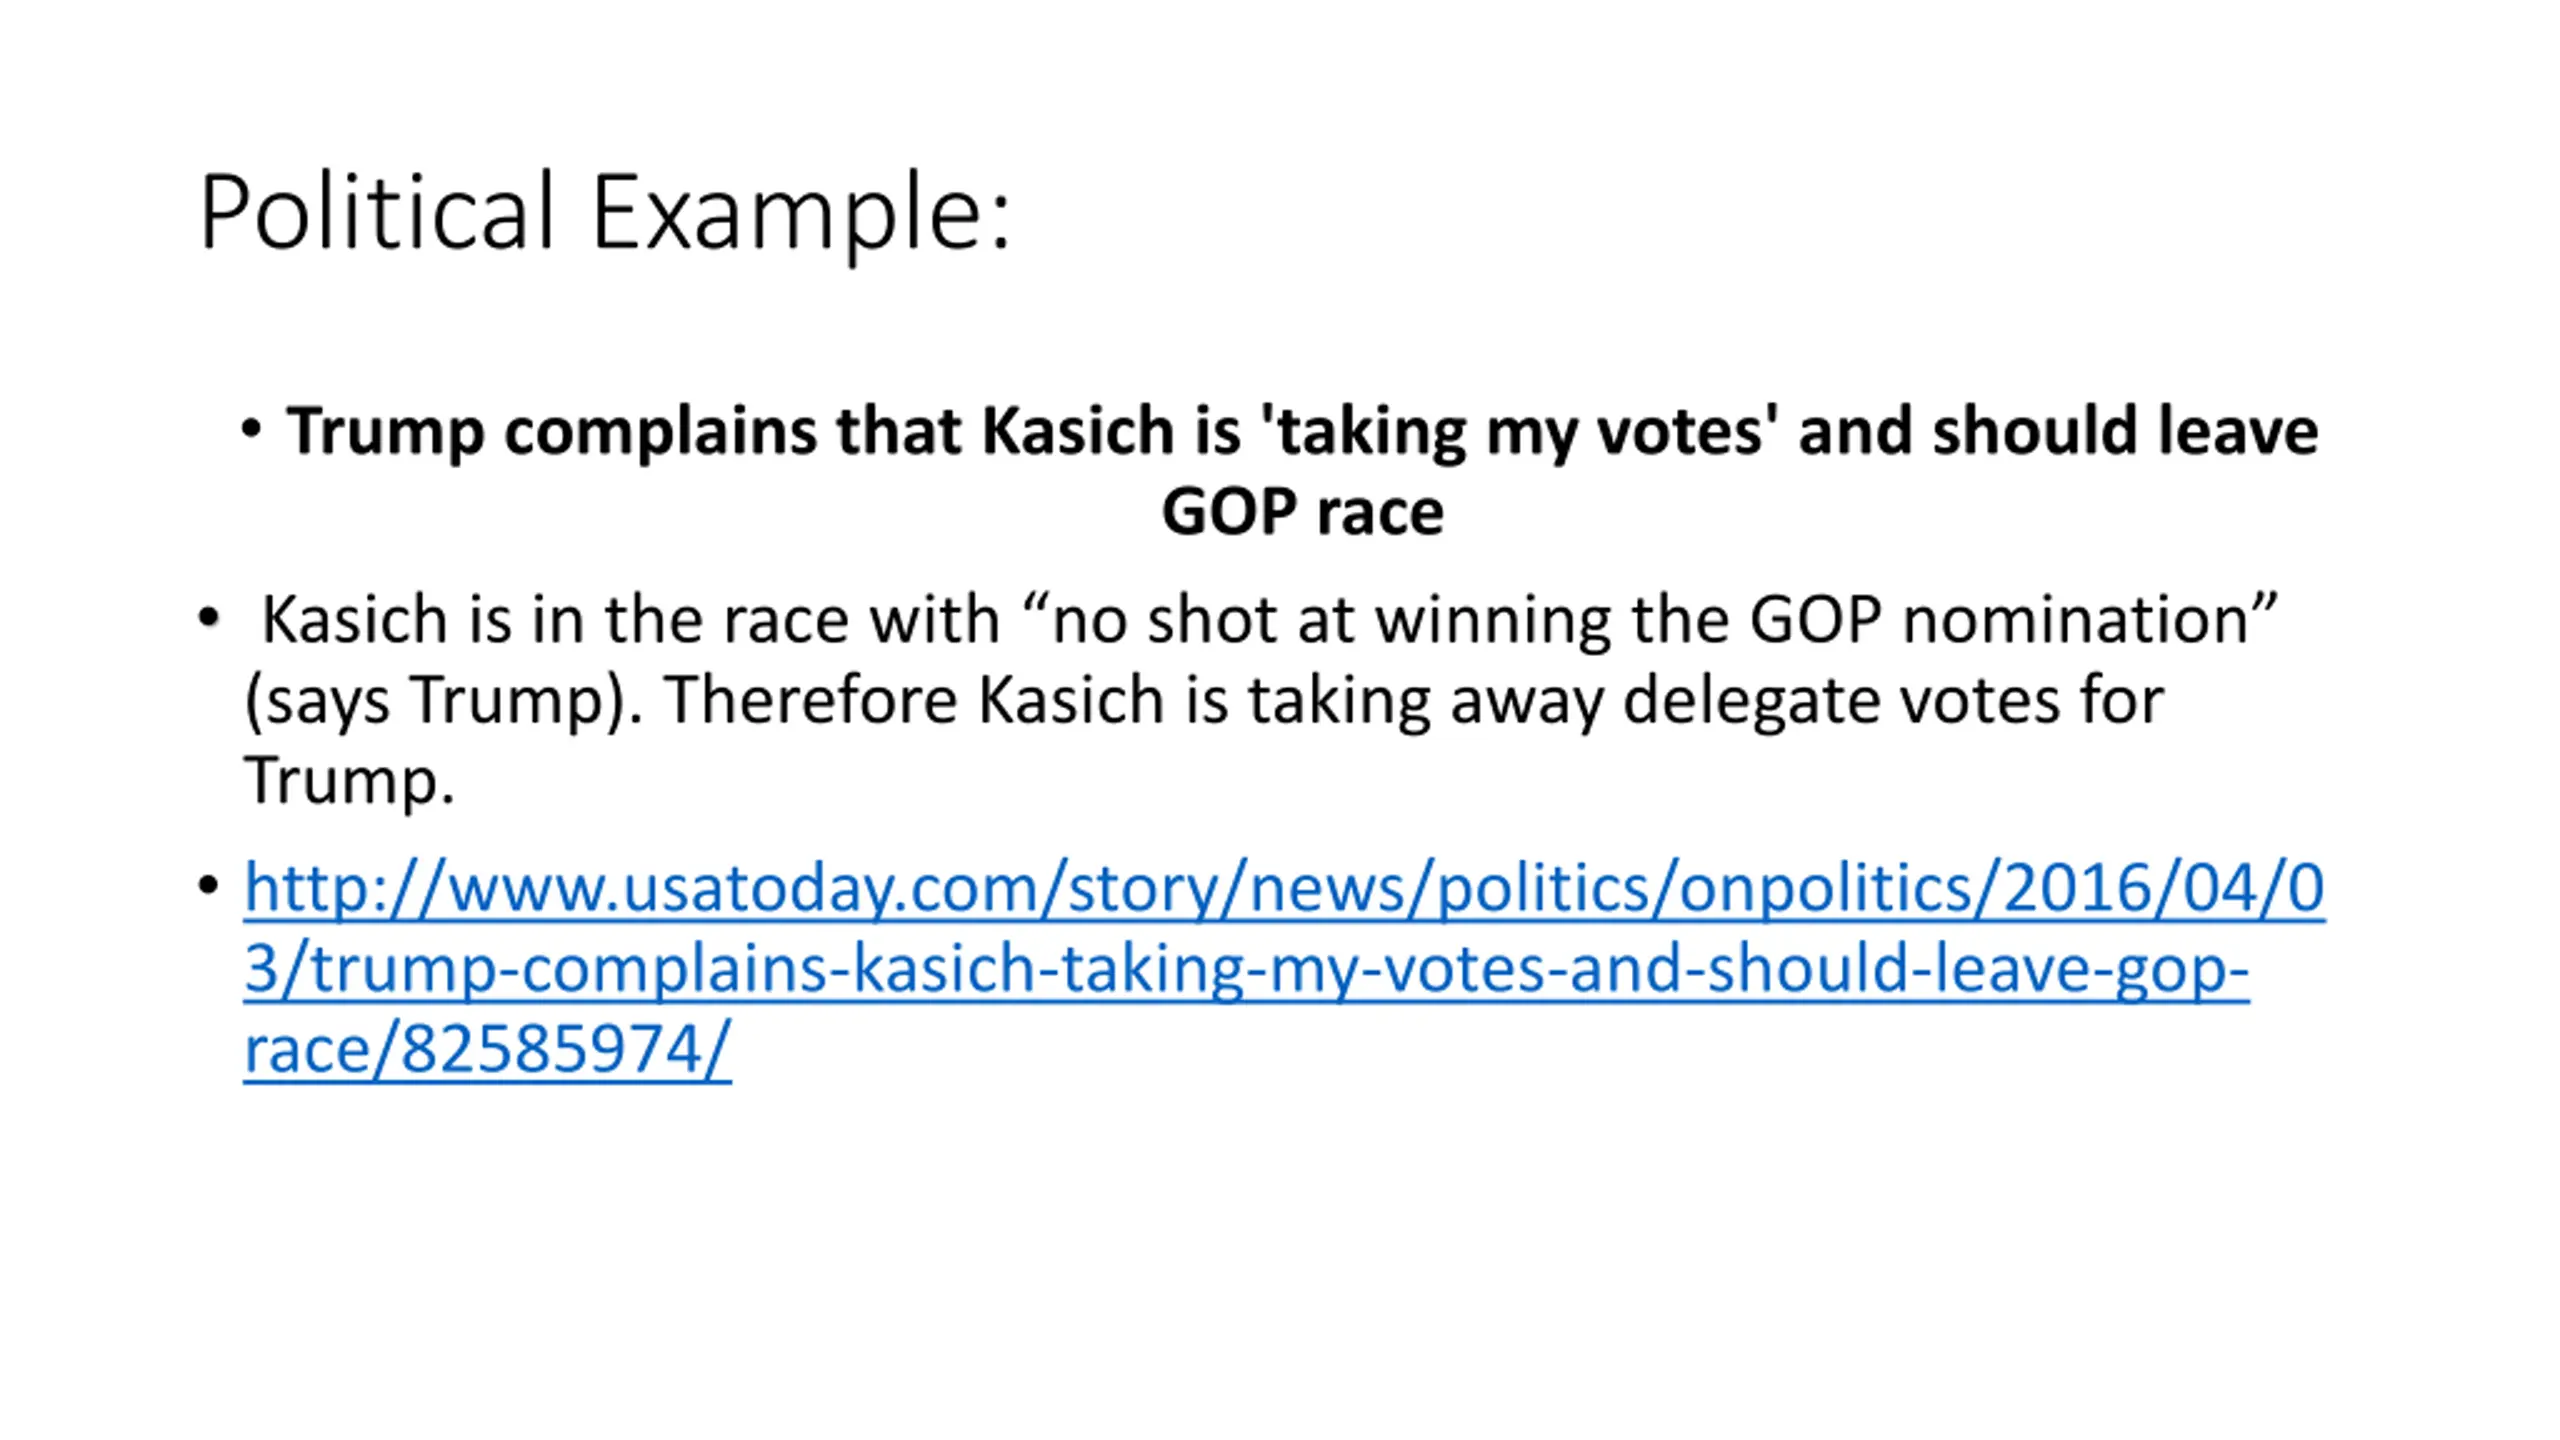Click the 'race/82585974/' link ending
The image size is (2560, 1440).
pos(488,1049)
